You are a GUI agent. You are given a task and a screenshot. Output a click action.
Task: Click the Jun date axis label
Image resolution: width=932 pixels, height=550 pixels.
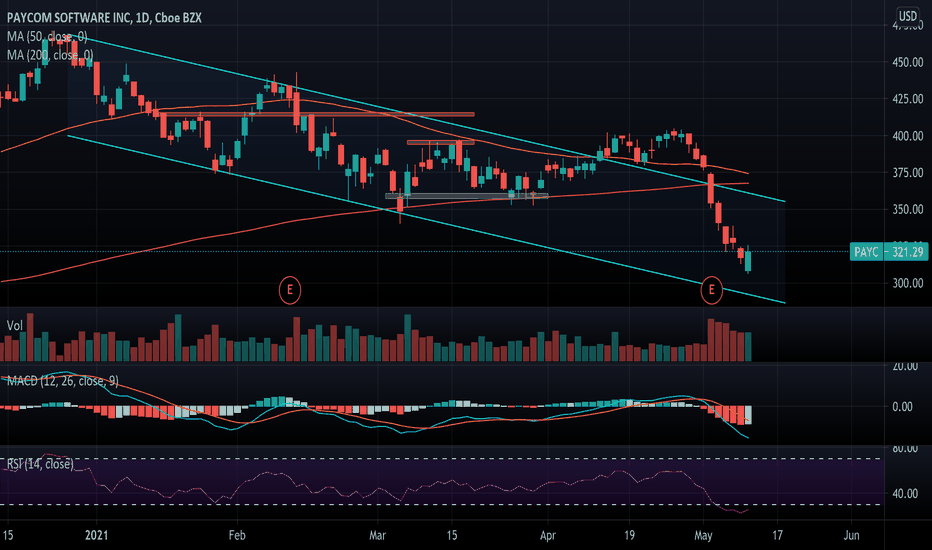coord(851,535)
